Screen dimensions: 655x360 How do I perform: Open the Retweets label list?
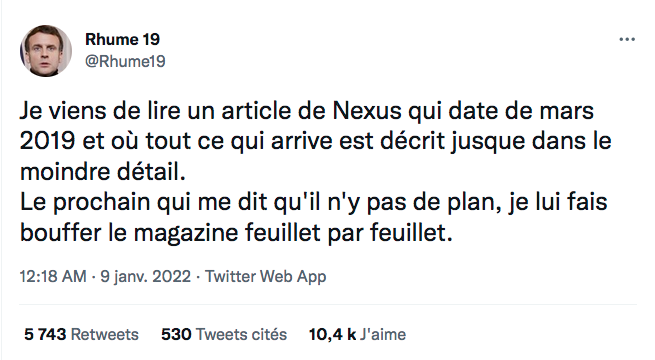105,335
